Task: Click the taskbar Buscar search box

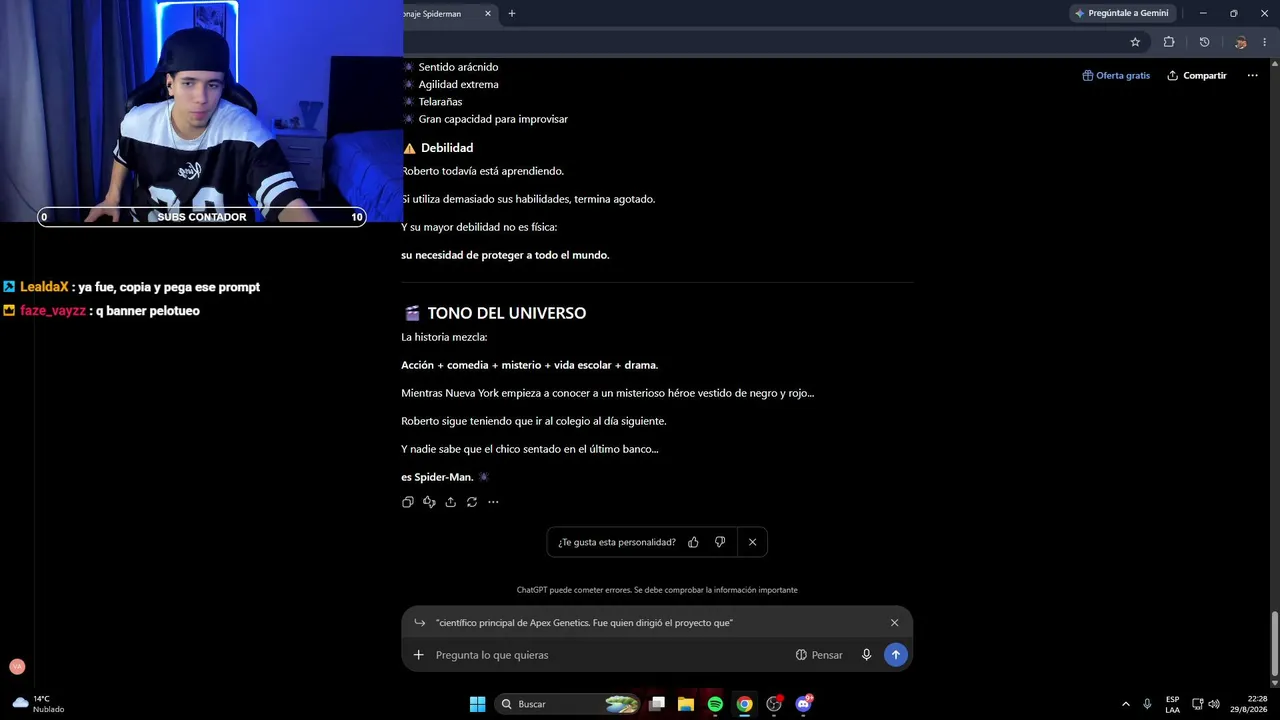Action: pyautogui.click(x=568, y=704)
